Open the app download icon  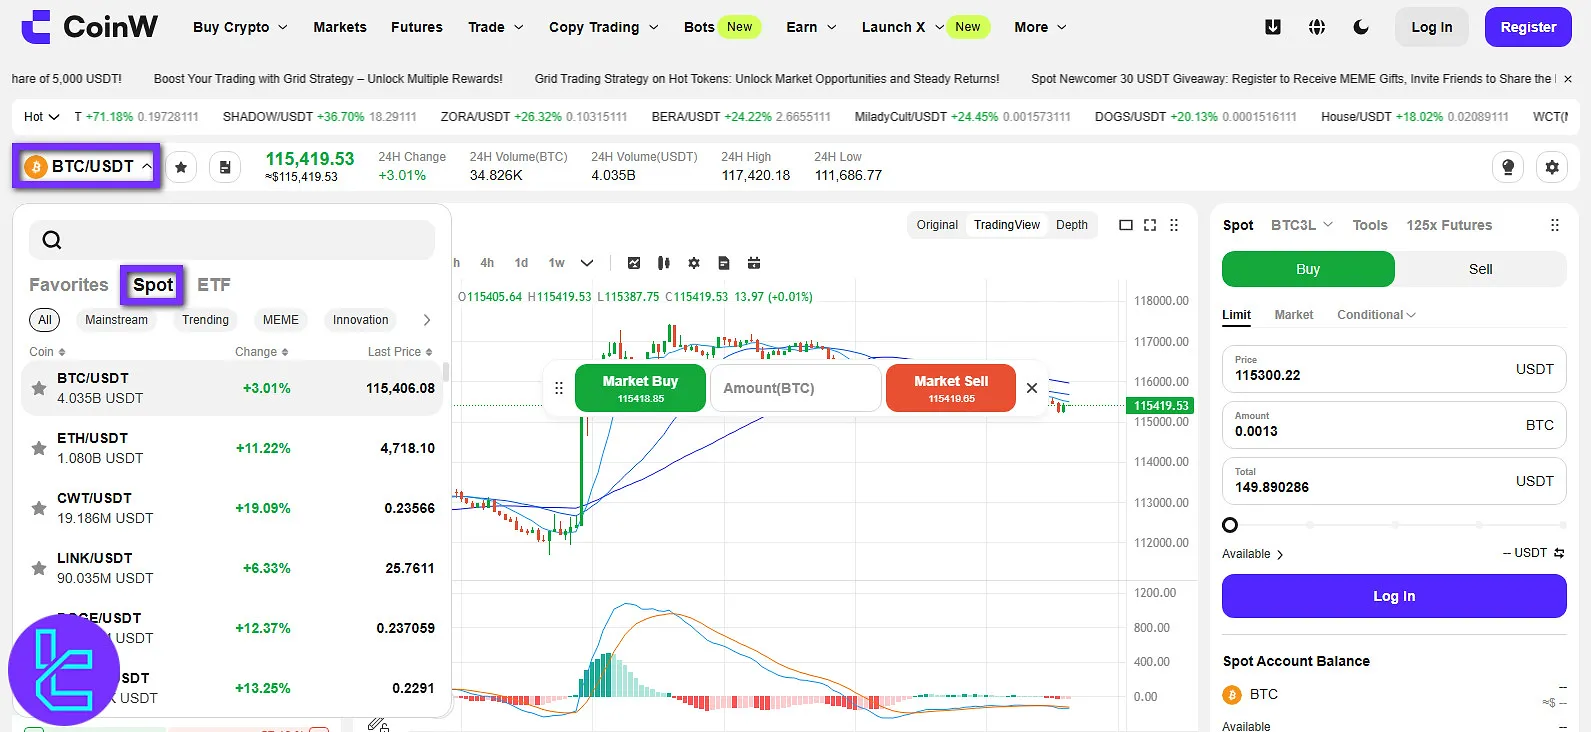click(x=1273, y=27)
